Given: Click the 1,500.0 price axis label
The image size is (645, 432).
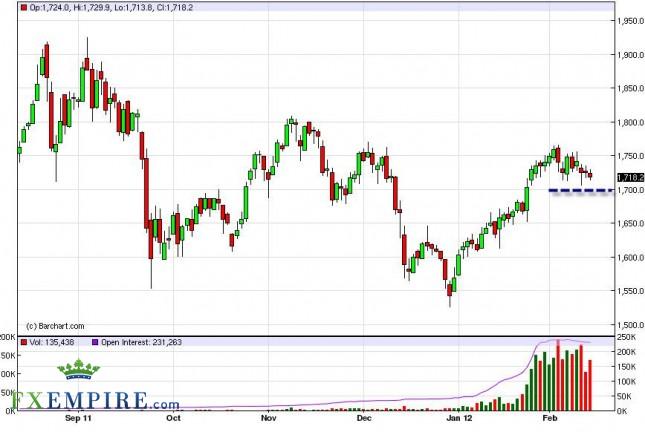Looking at the screenshot, I should (x=630, y=325).
